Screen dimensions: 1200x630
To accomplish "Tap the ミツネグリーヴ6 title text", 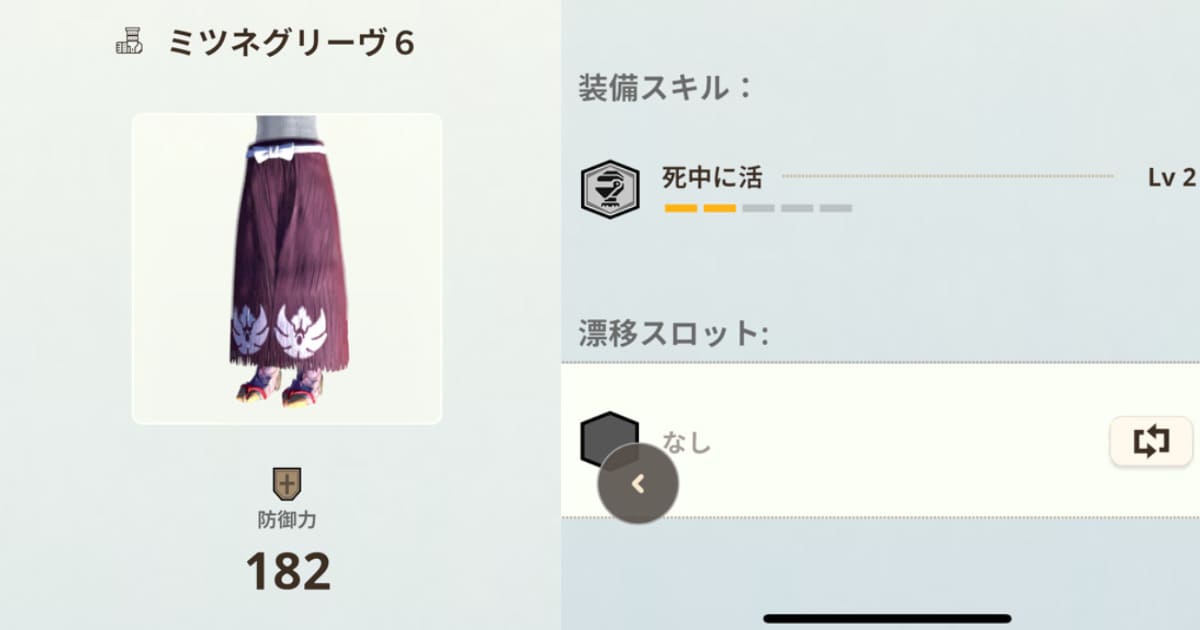I will click(x=291, y=43).
